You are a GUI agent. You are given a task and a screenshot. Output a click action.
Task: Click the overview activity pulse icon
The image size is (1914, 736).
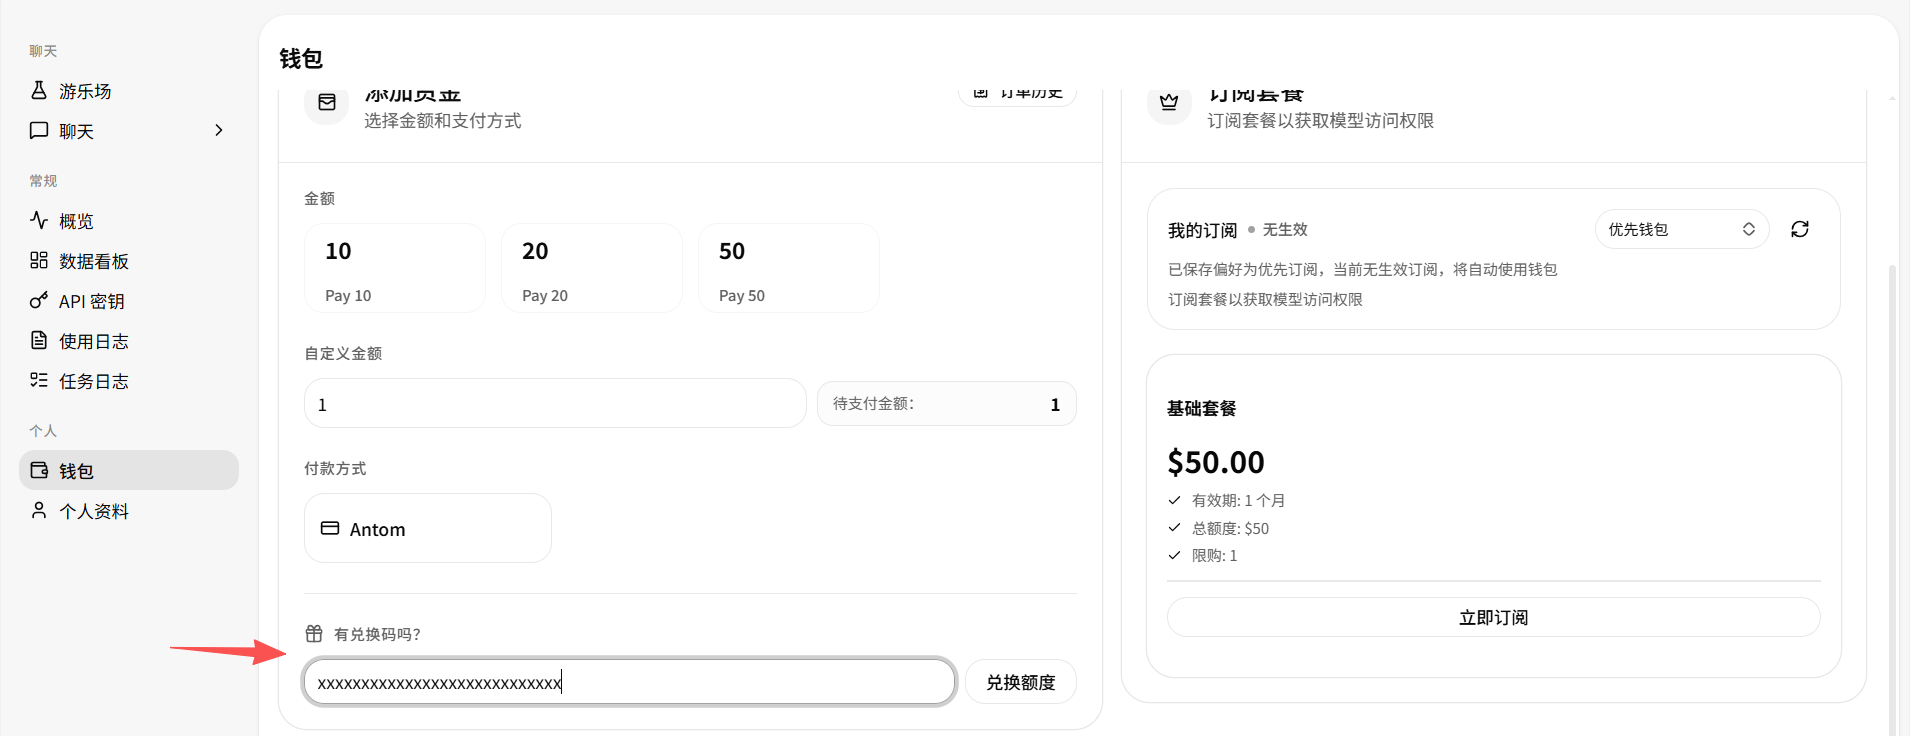point(39,220)
